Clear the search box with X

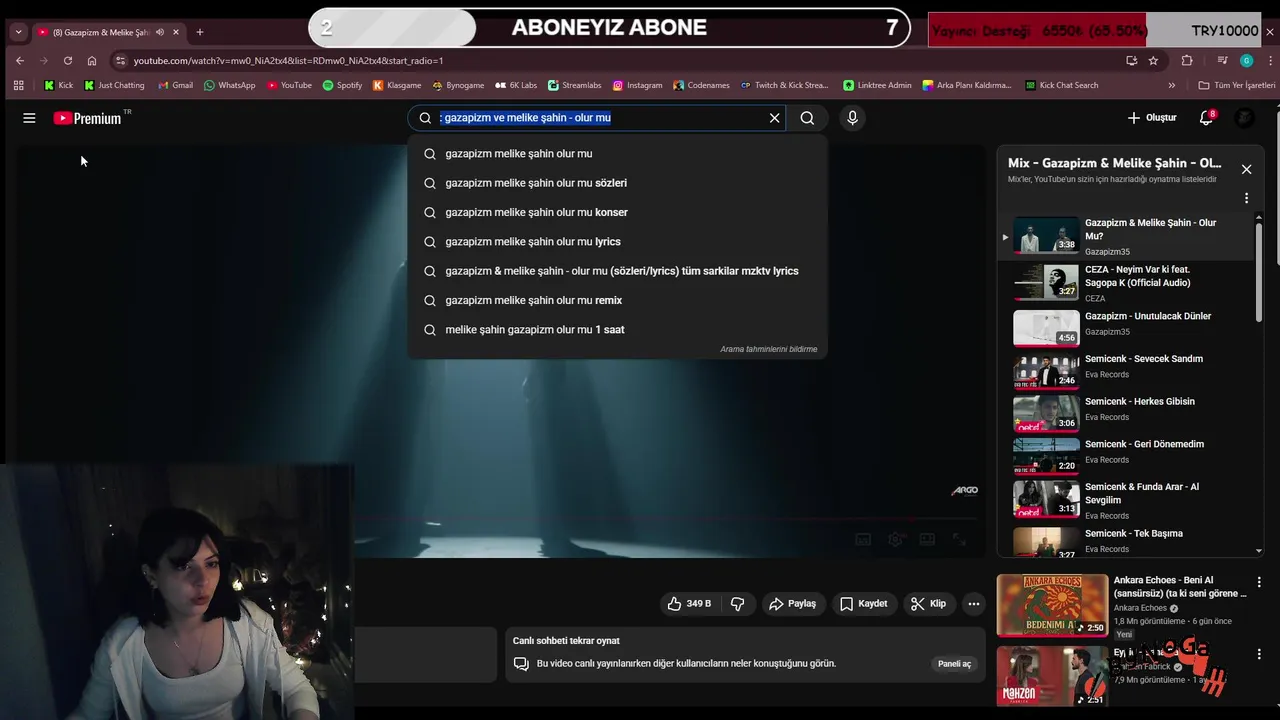[774, 118]
